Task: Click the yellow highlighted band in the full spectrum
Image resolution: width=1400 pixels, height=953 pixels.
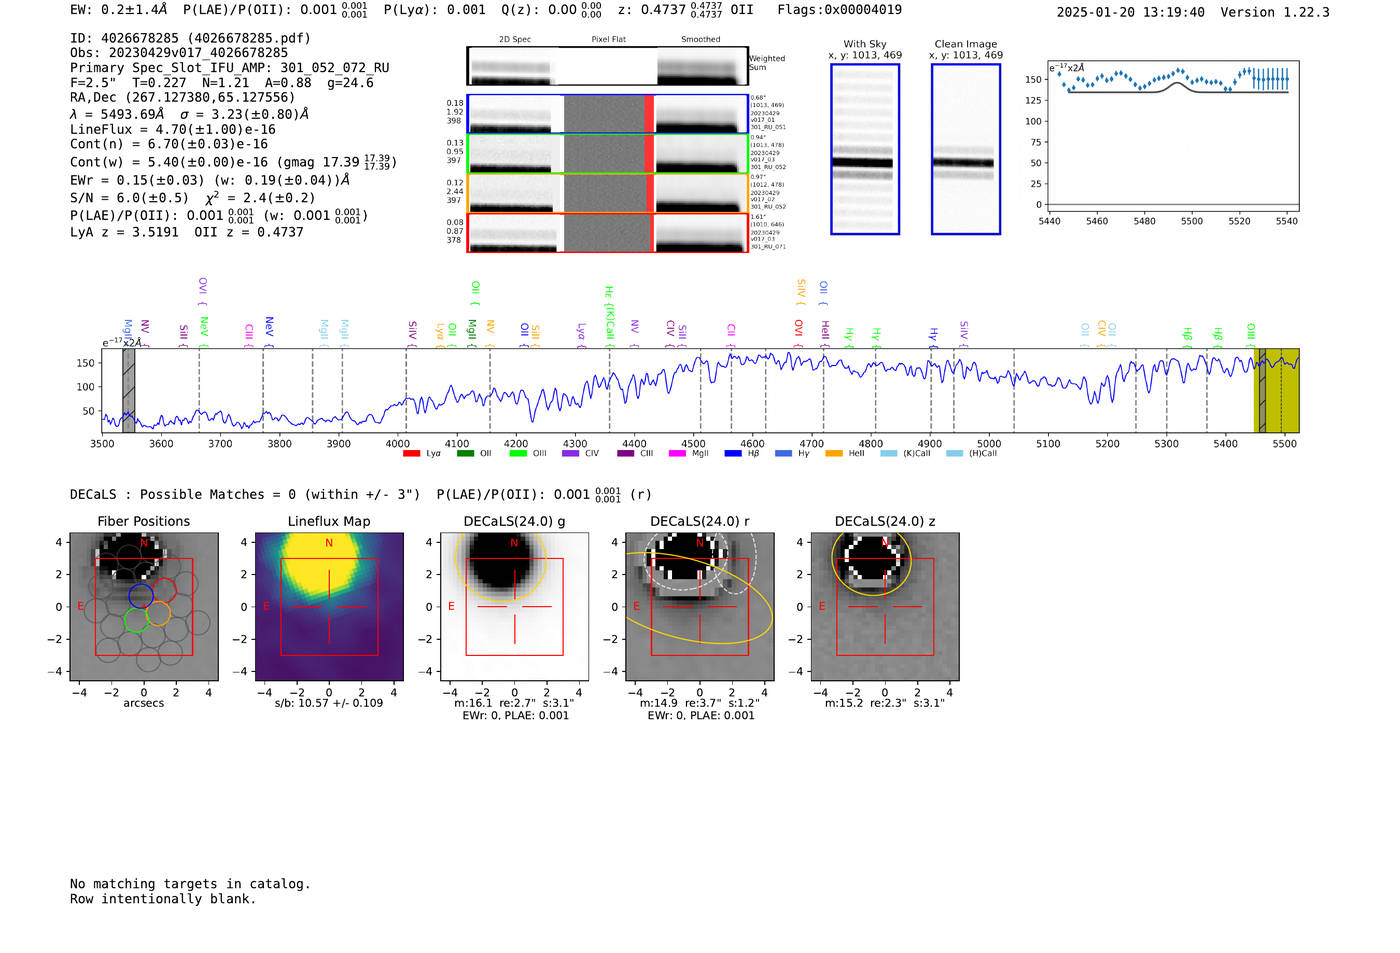Action: 1277,391
